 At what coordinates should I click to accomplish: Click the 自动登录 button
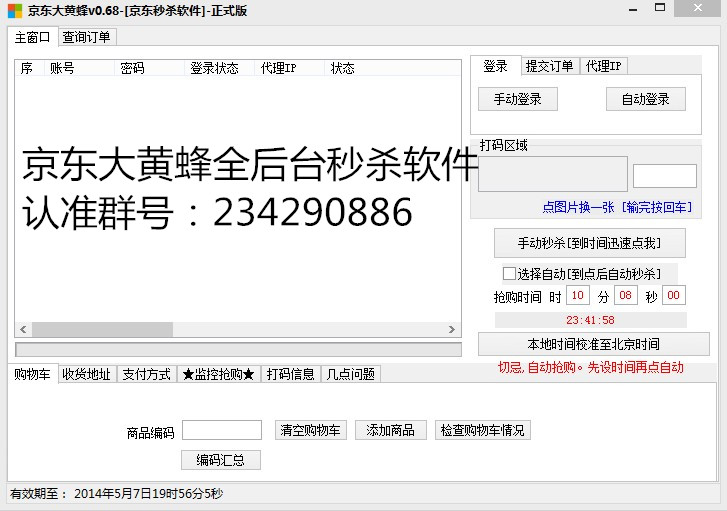(645, 99)
